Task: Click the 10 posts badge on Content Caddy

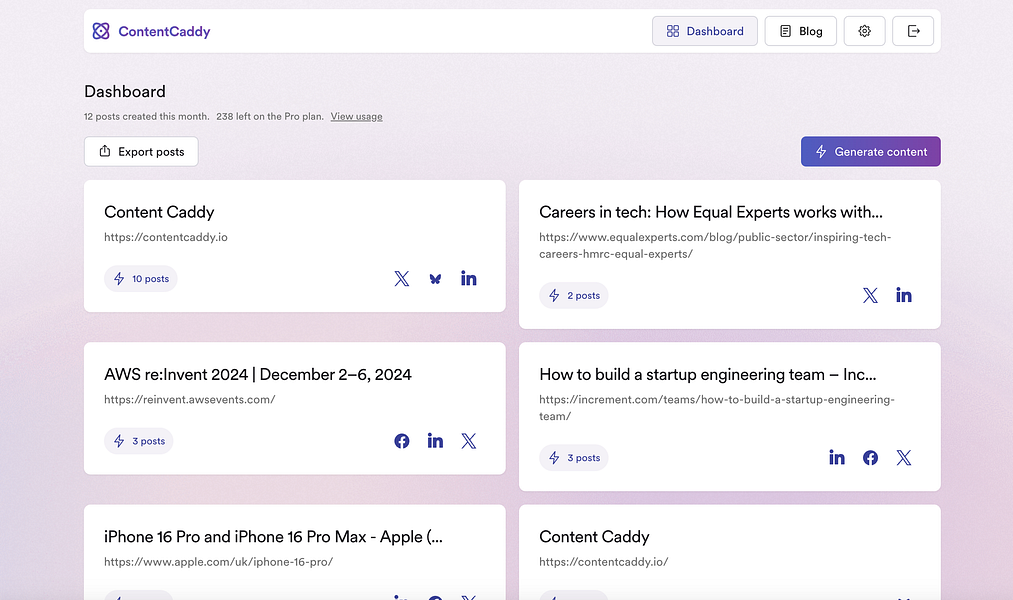Action: 141,279
